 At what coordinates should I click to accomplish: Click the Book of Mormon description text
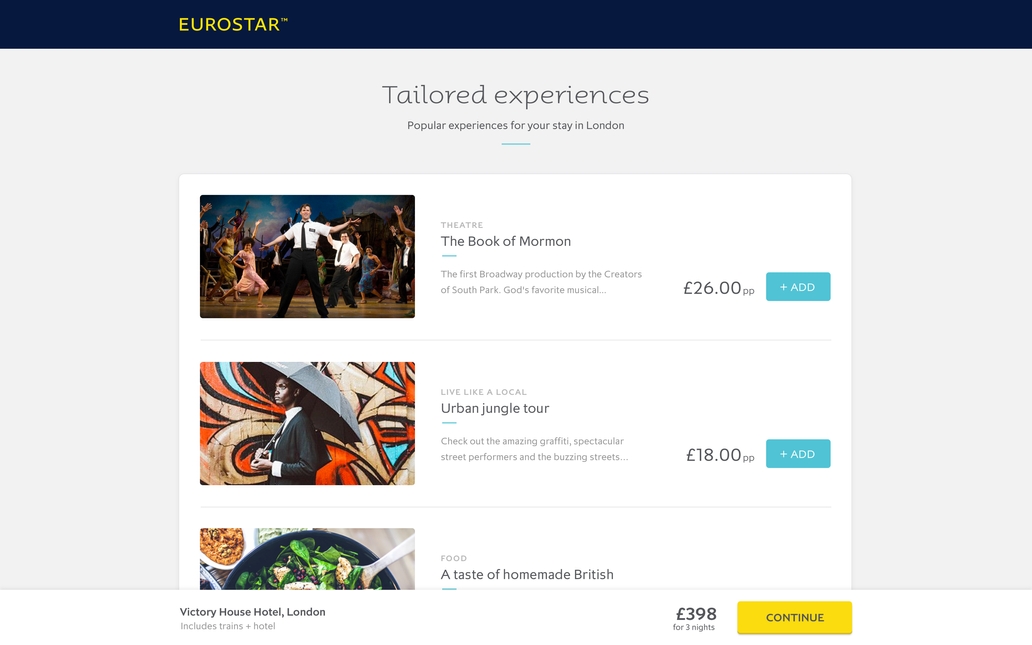tap(541, 282)
